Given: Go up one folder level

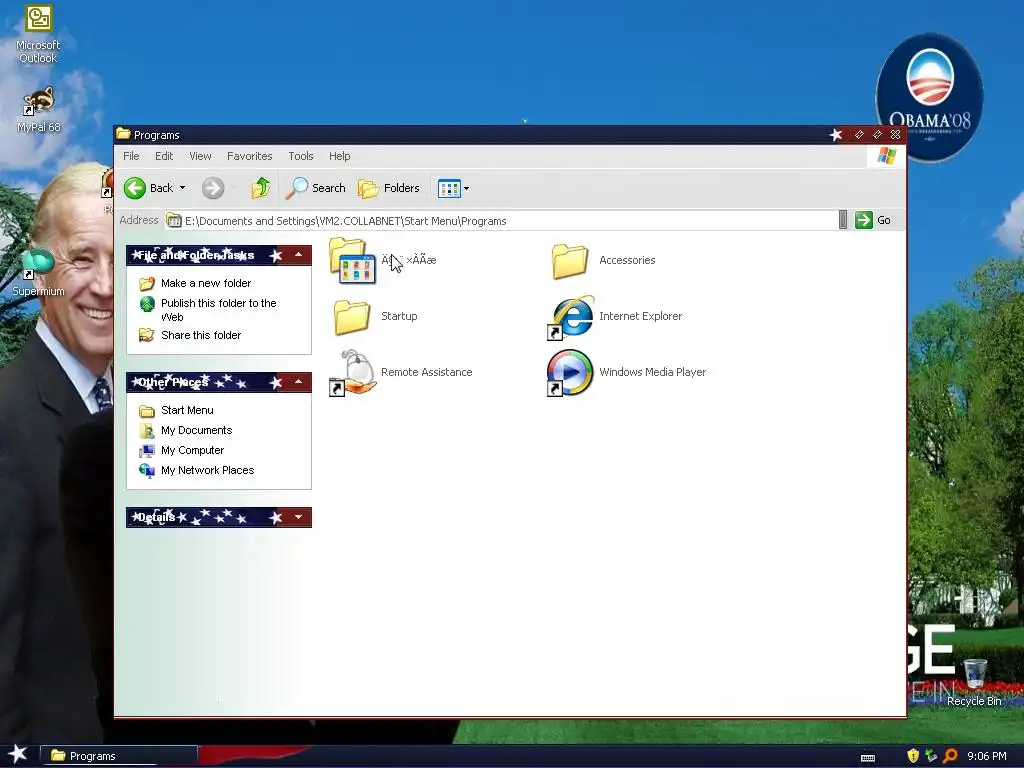Looking at the screenshot, I should (261, 188).
